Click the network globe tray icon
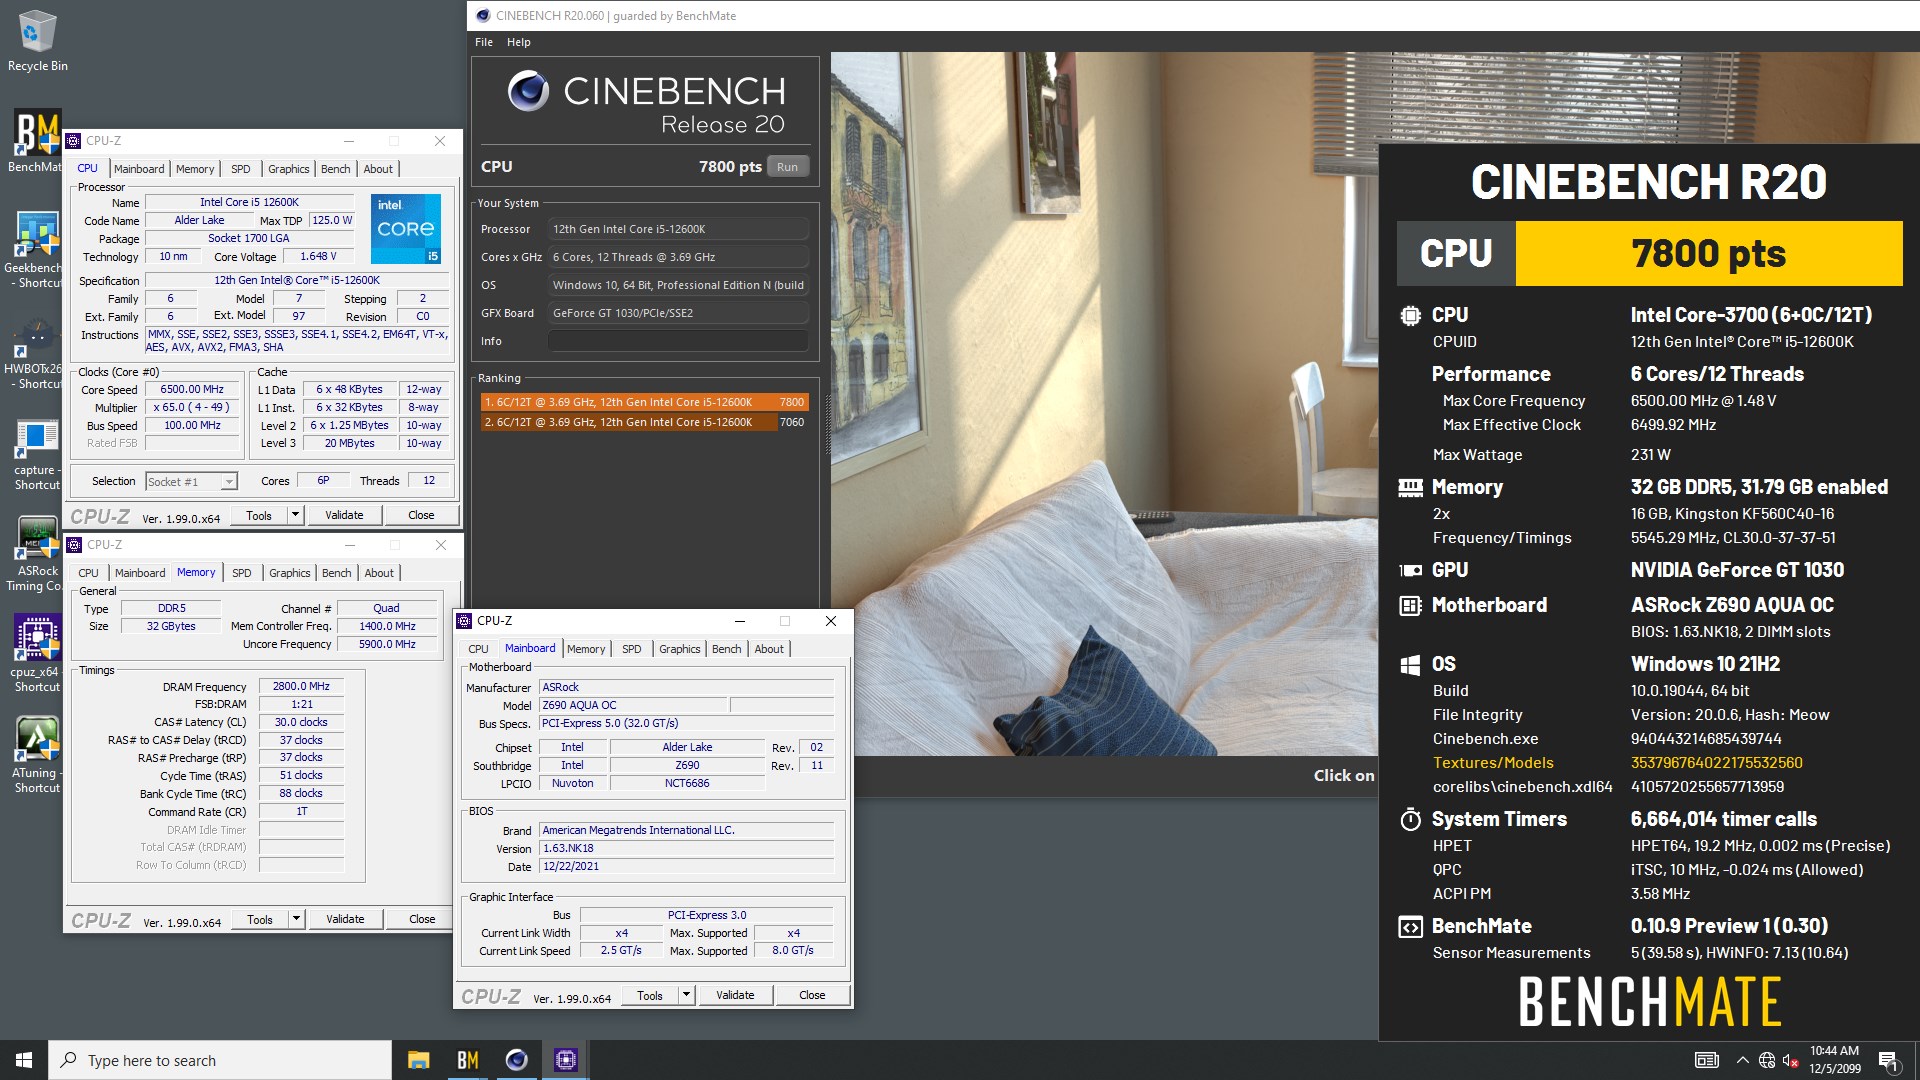This screenshot has height=1080, width=1920. tap(1767, 1060)
